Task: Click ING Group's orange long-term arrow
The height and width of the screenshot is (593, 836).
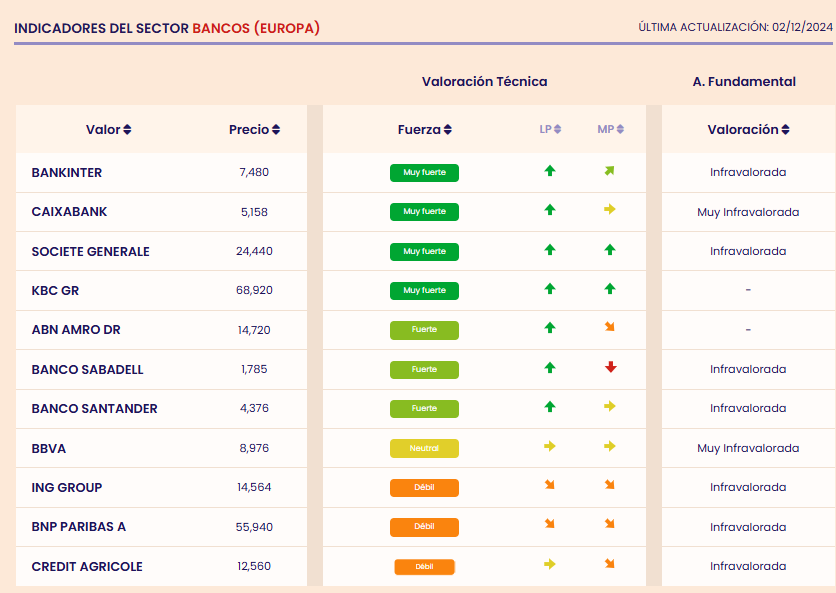Action: [x=549, y=486]
